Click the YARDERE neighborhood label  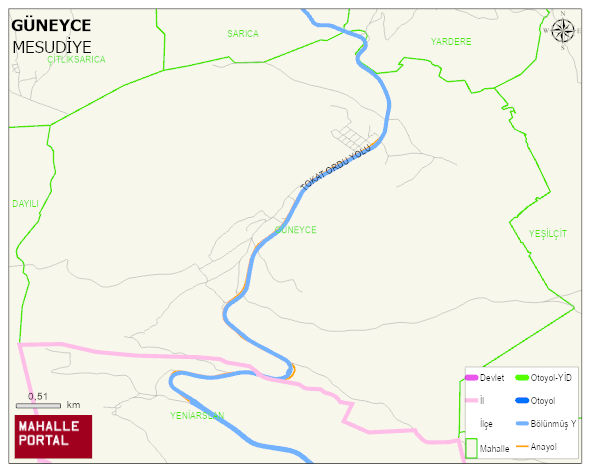click(451, 41)
